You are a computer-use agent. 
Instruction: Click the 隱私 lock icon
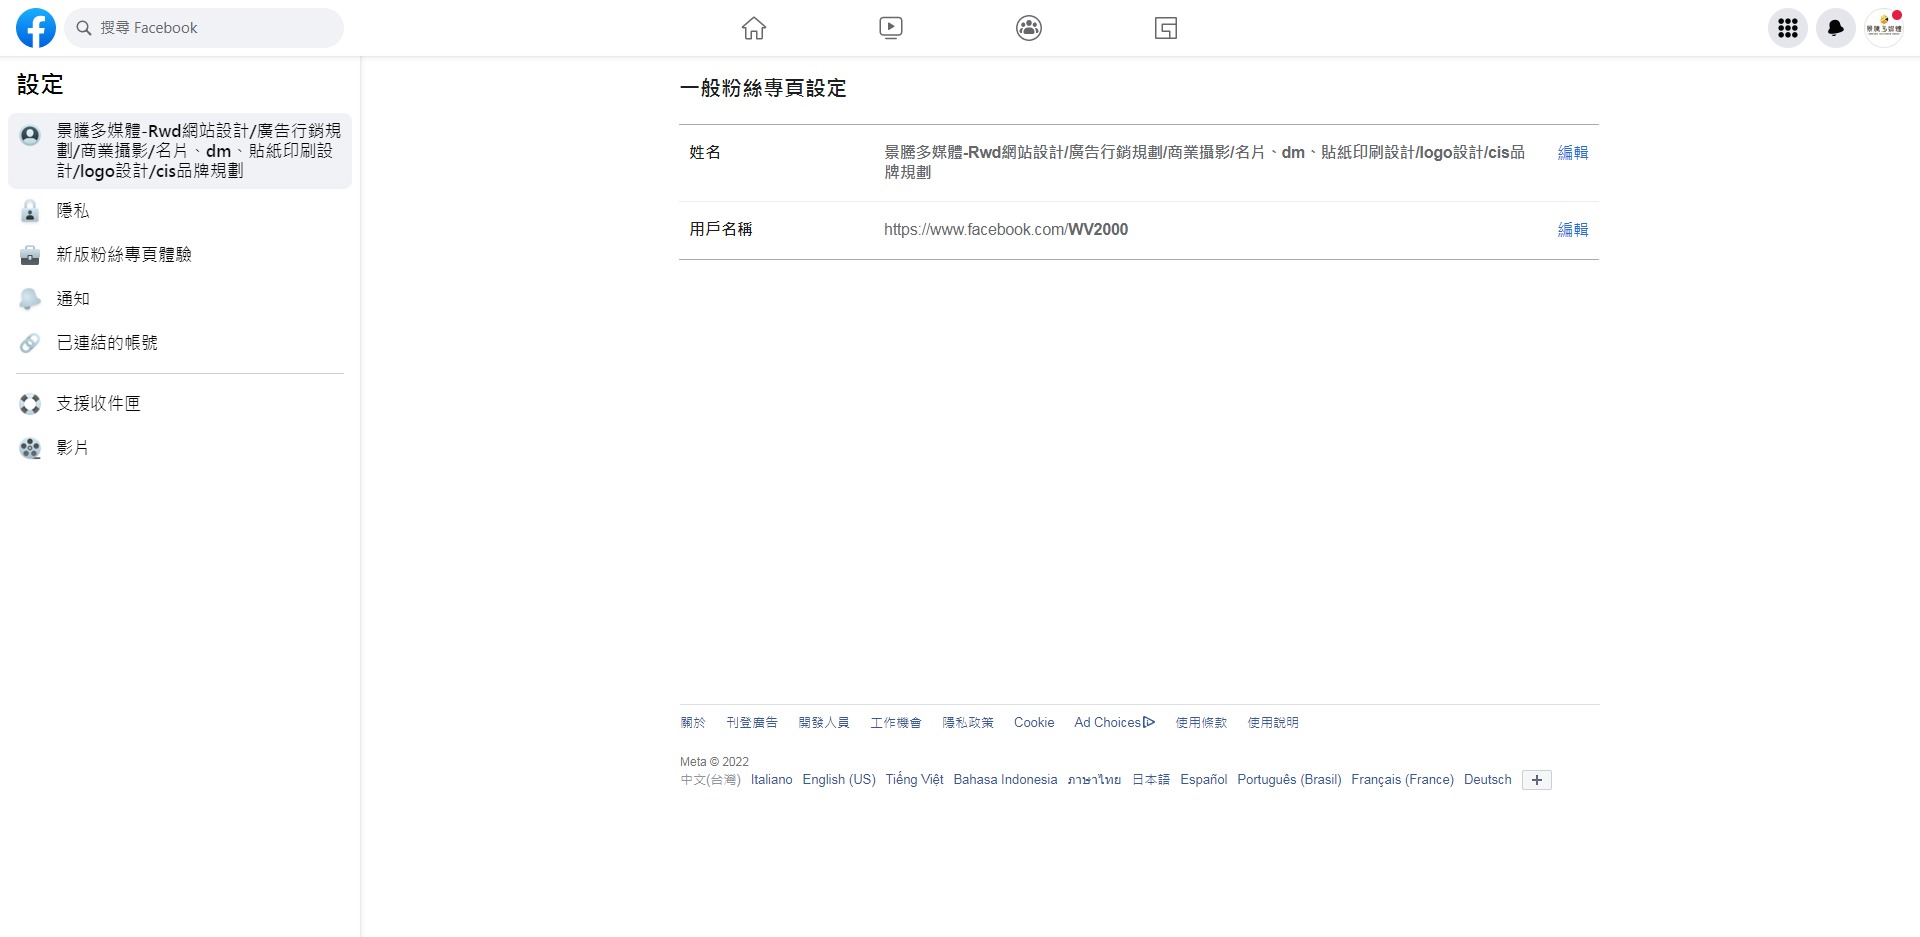pyautogui.click(x=30, y=211)
